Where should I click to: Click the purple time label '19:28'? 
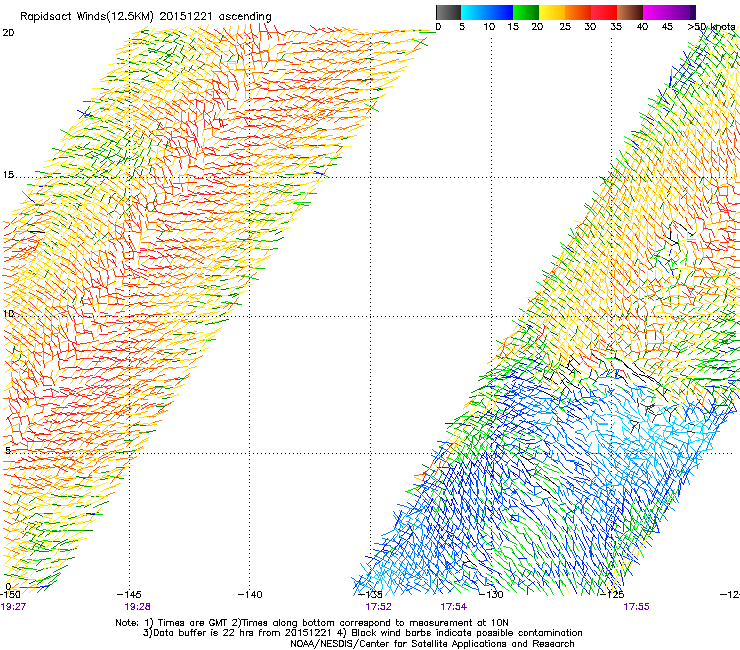point(137,607)
